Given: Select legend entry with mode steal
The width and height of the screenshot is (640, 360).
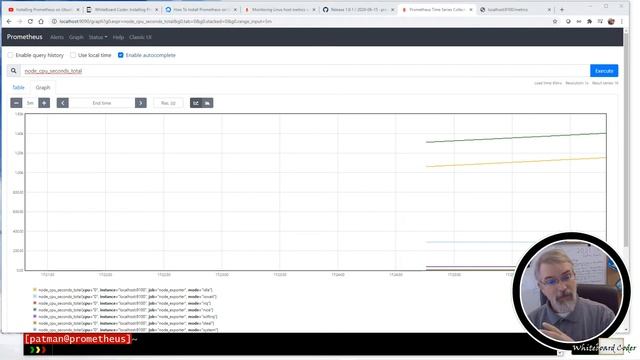Looking at the screenshot, I should (x=123, y=323).
